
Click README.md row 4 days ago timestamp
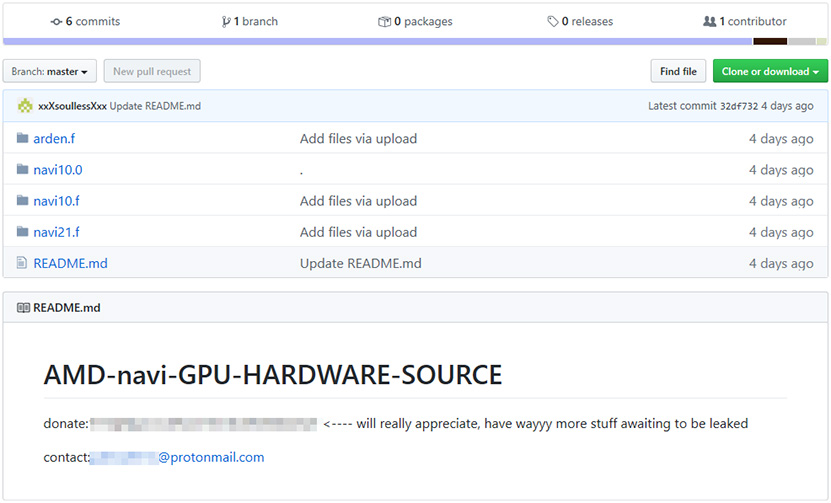[781, 263]
